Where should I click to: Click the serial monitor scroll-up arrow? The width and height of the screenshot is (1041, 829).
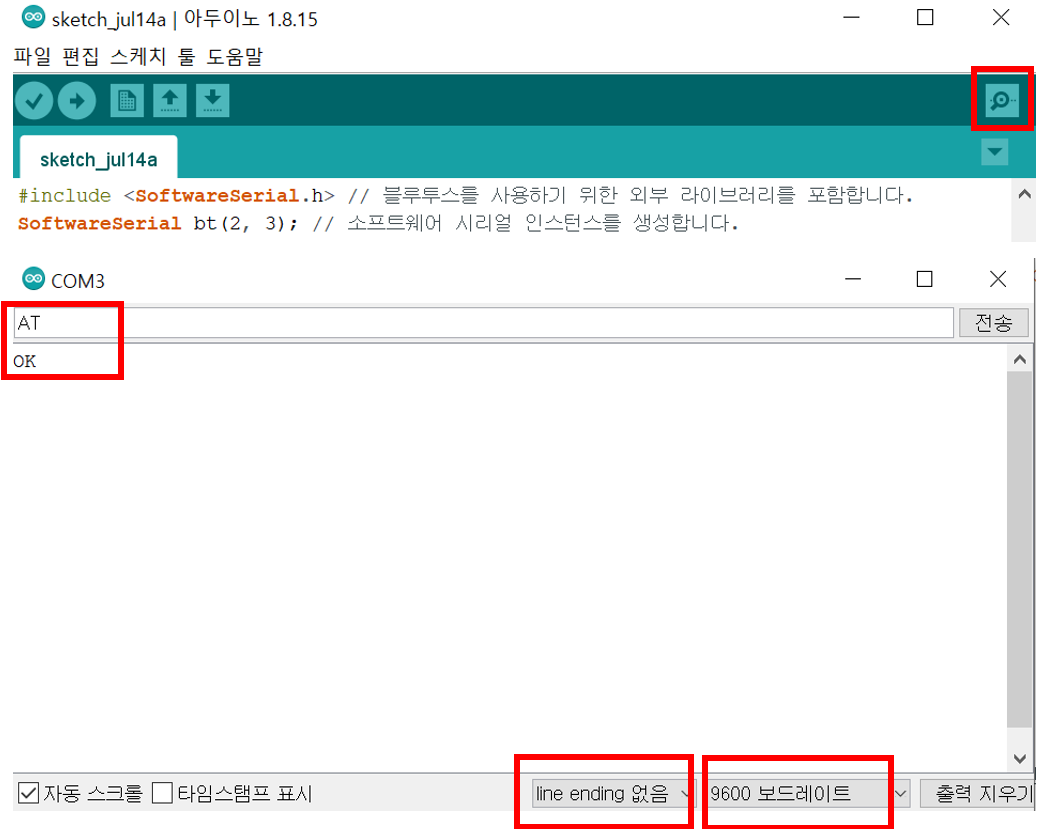[1020, 360]
